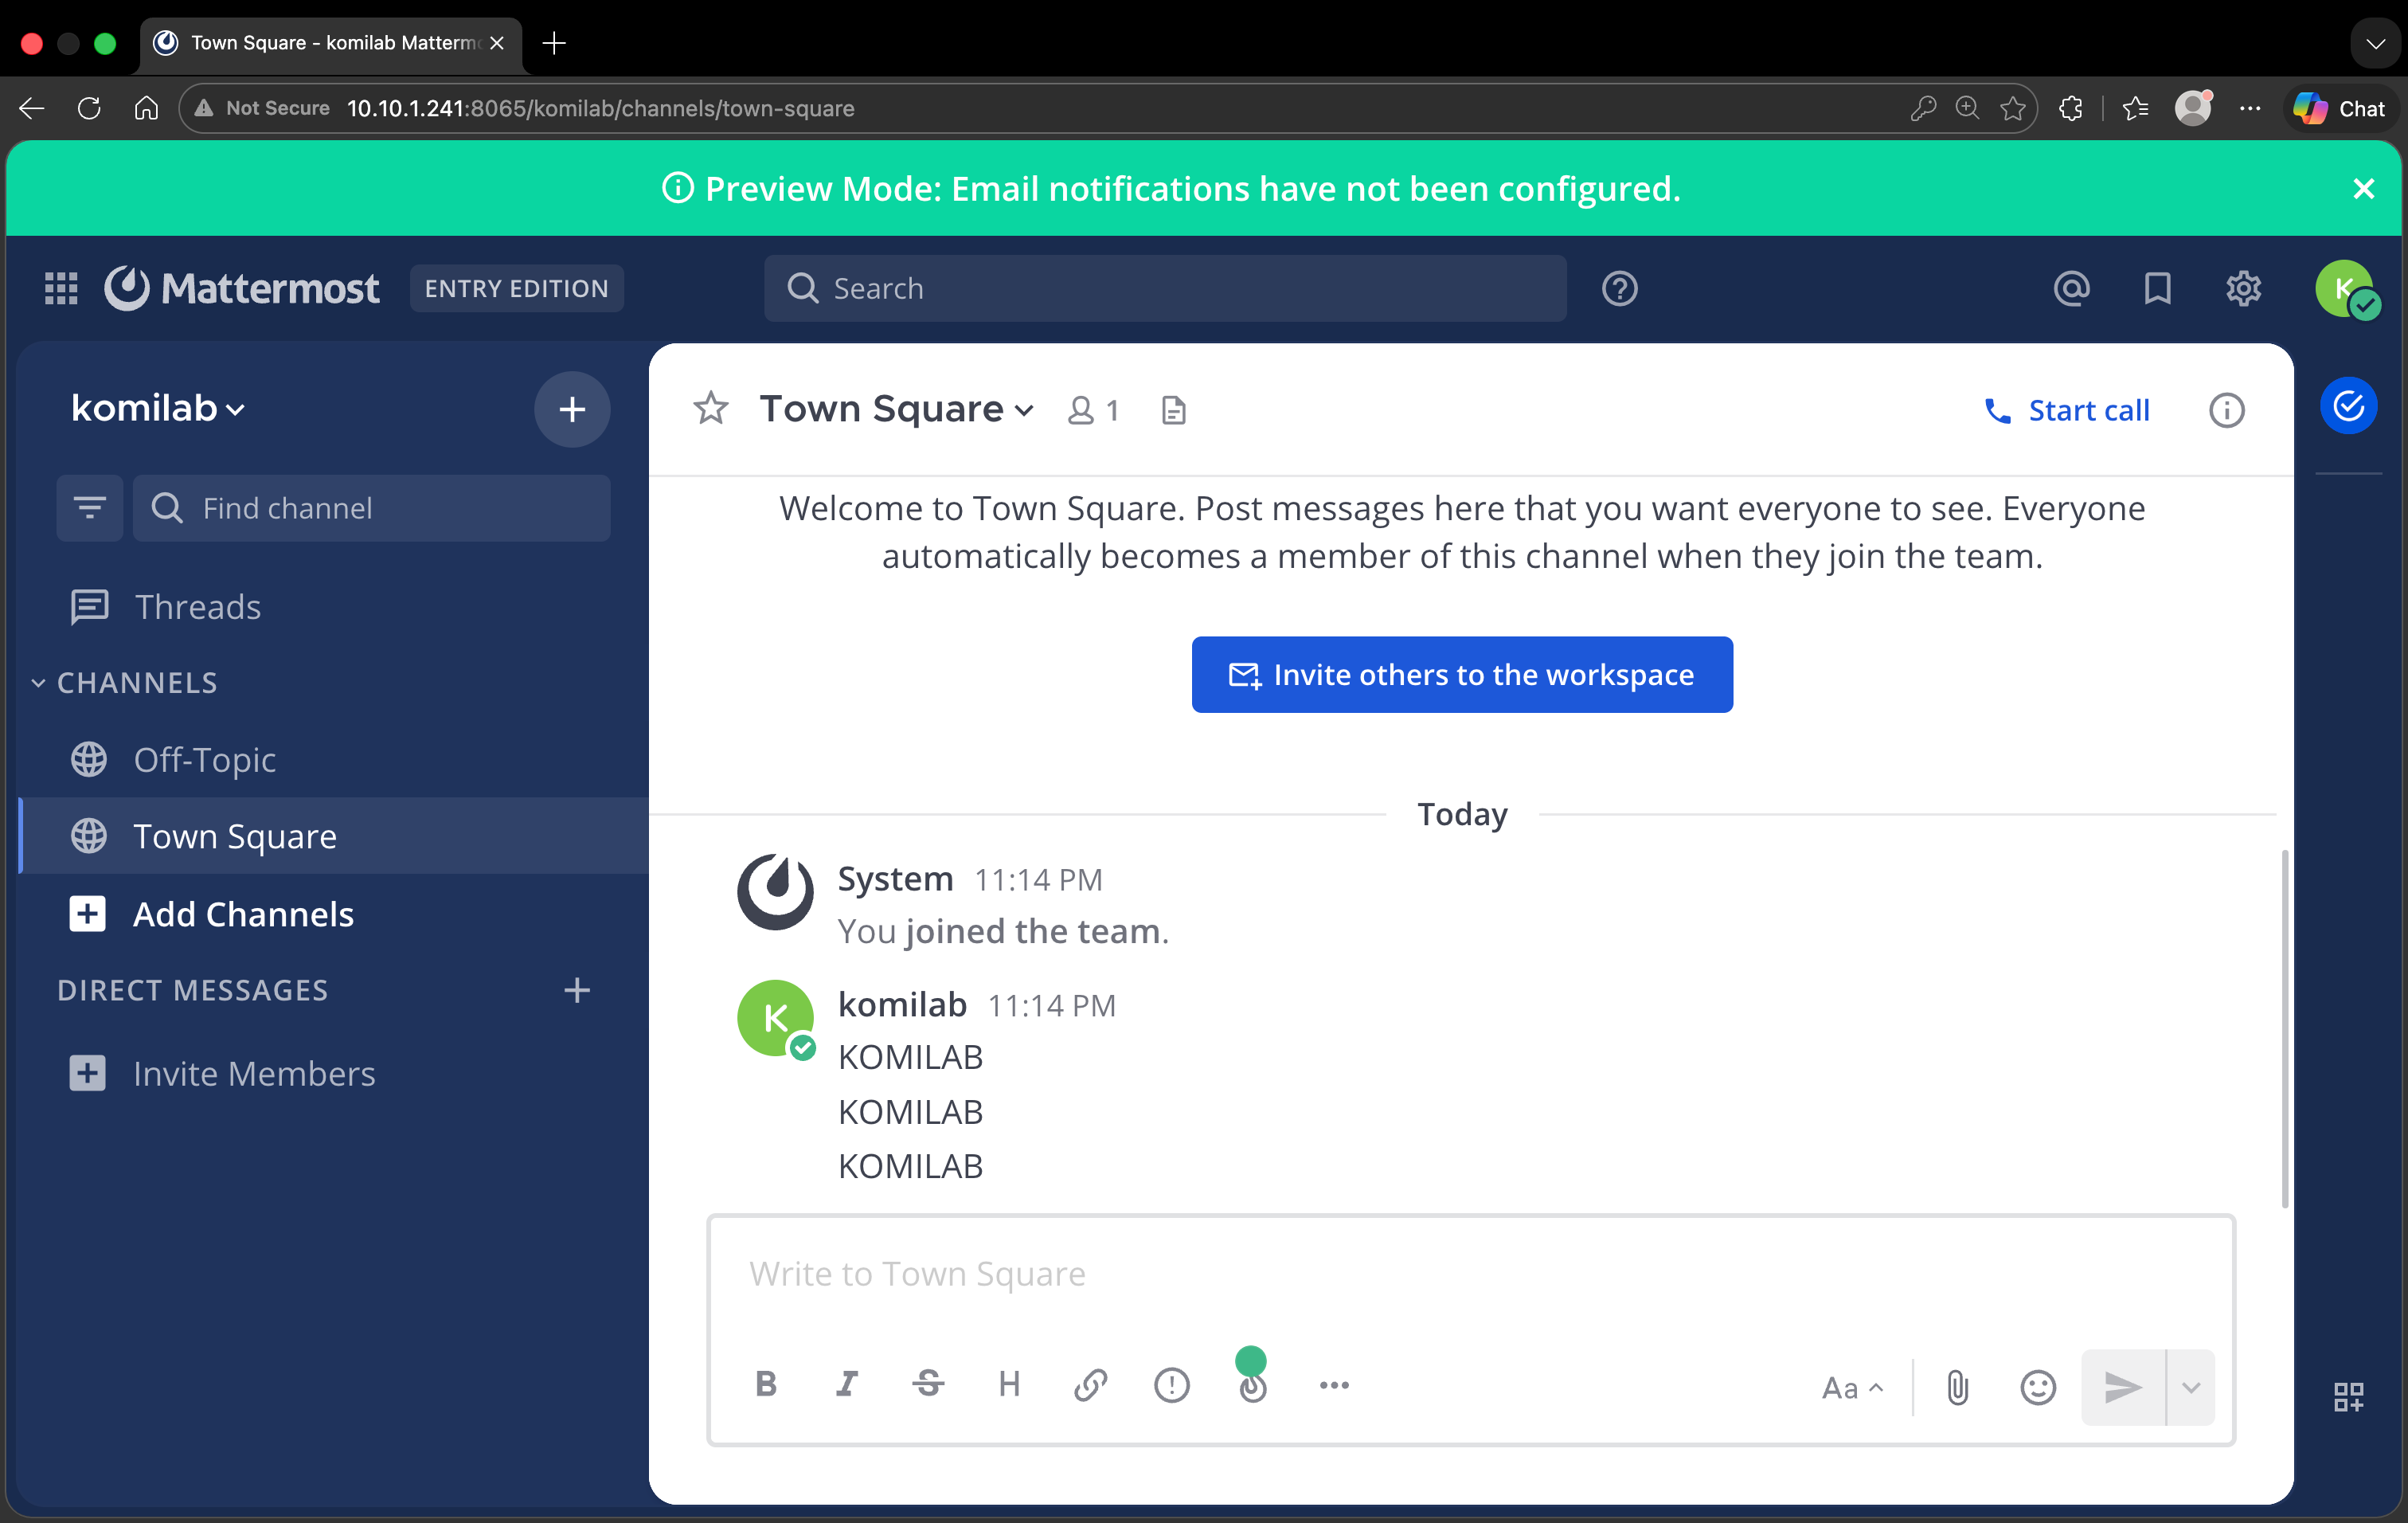Image resolution: width=2408 pixels, height=1523 pixels.
Task: Open the browser profile avatar
Action: [x=2193, y=108]
